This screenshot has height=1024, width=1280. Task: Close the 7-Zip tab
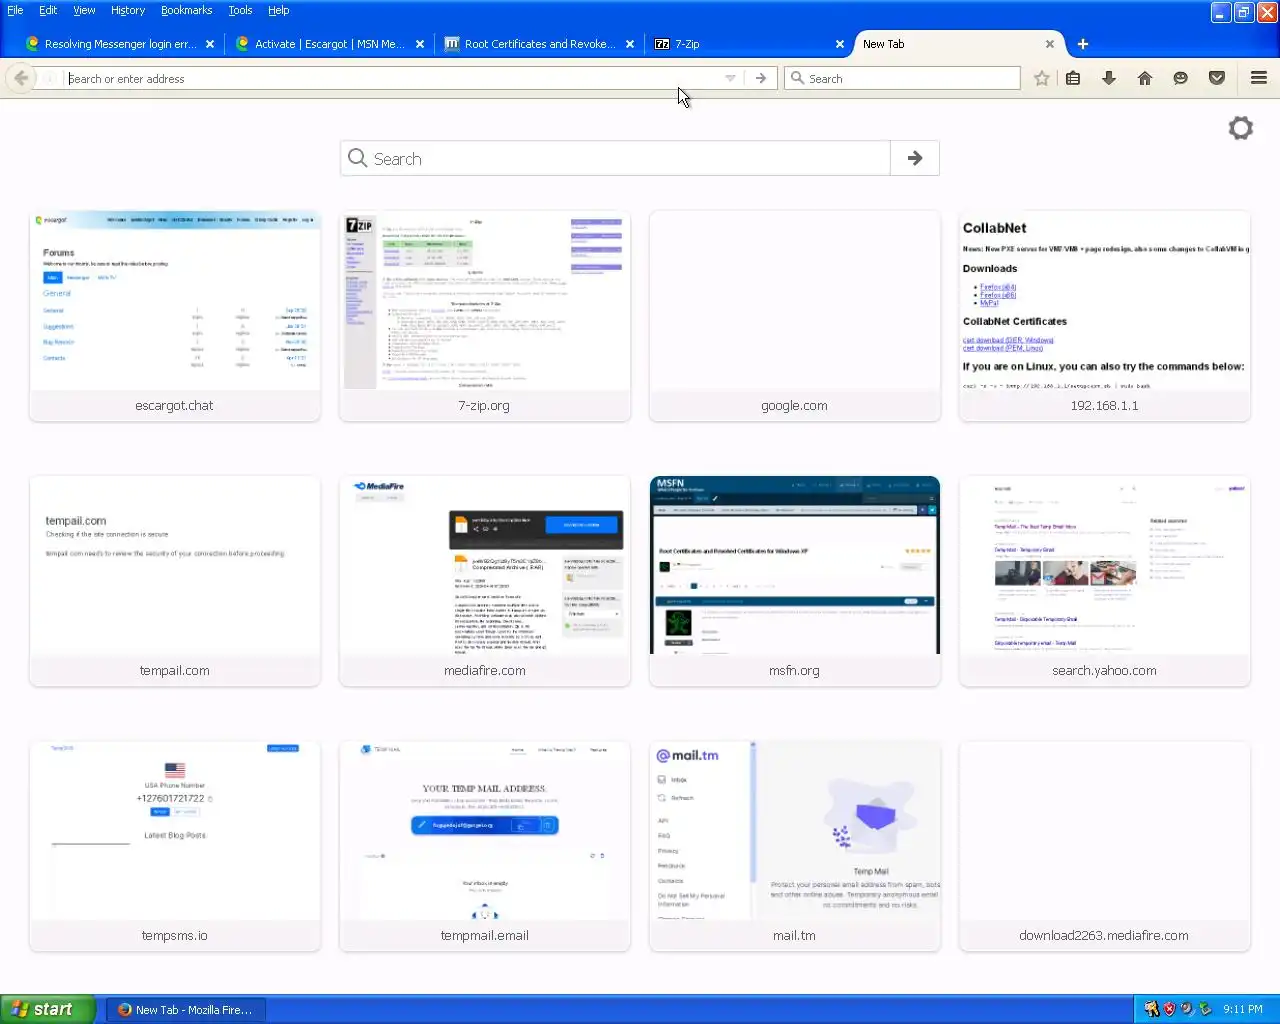[840, 44]
